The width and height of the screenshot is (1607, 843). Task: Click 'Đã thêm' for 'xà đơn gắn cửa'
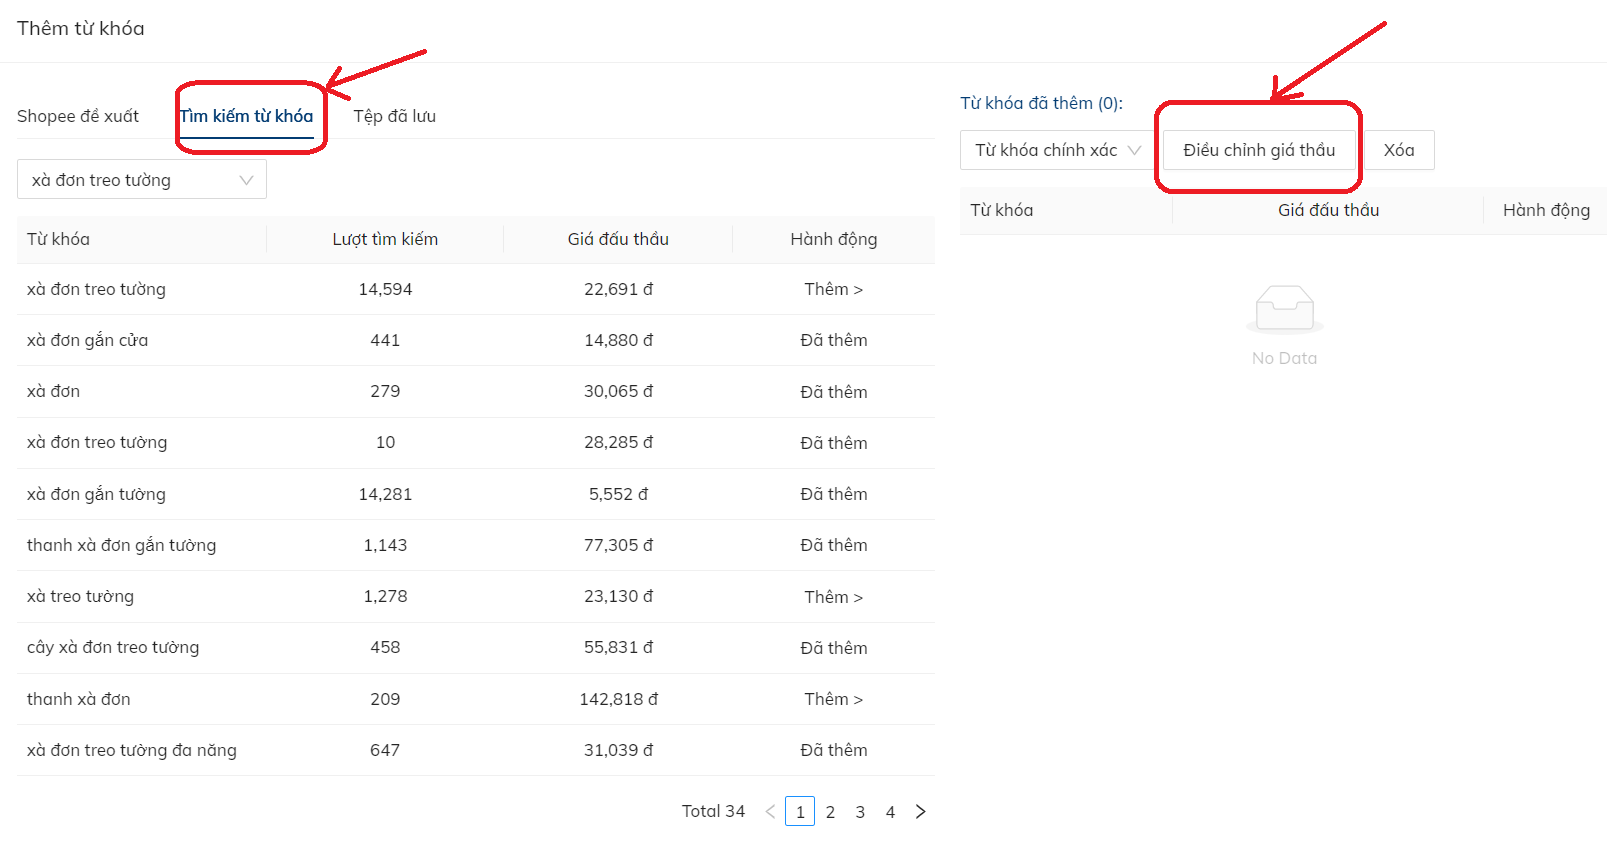tap(833, 340)
